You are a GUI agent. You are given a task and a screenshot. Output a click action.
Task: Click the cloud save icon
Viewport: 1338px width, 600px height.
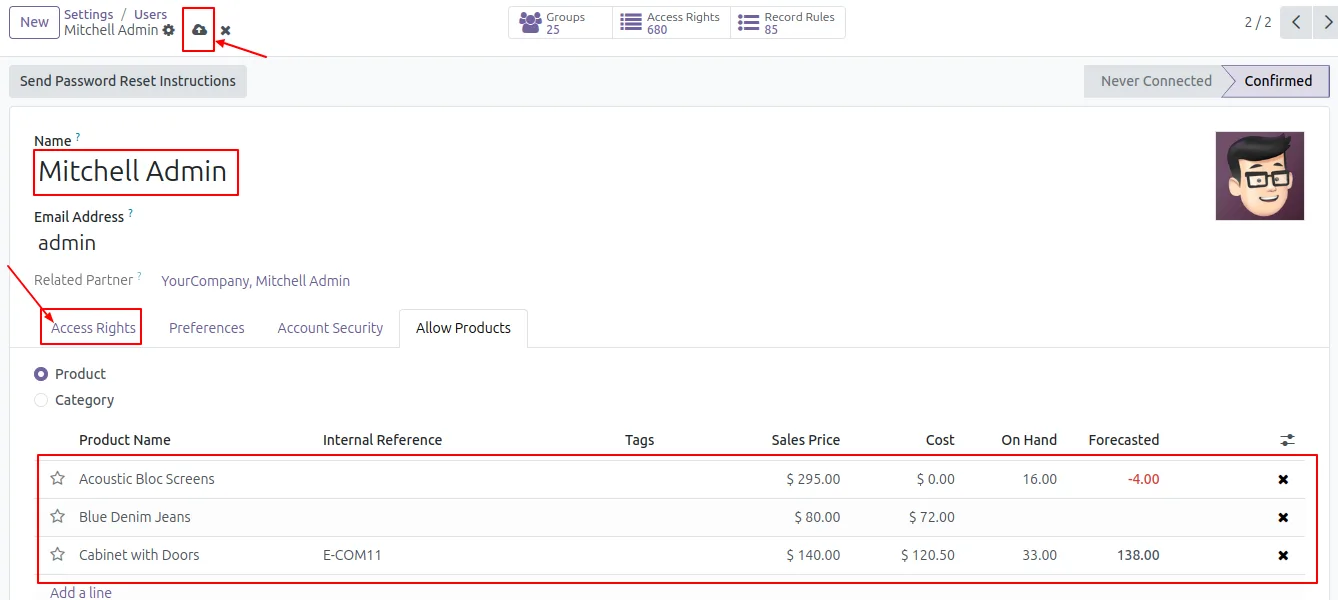199,30
